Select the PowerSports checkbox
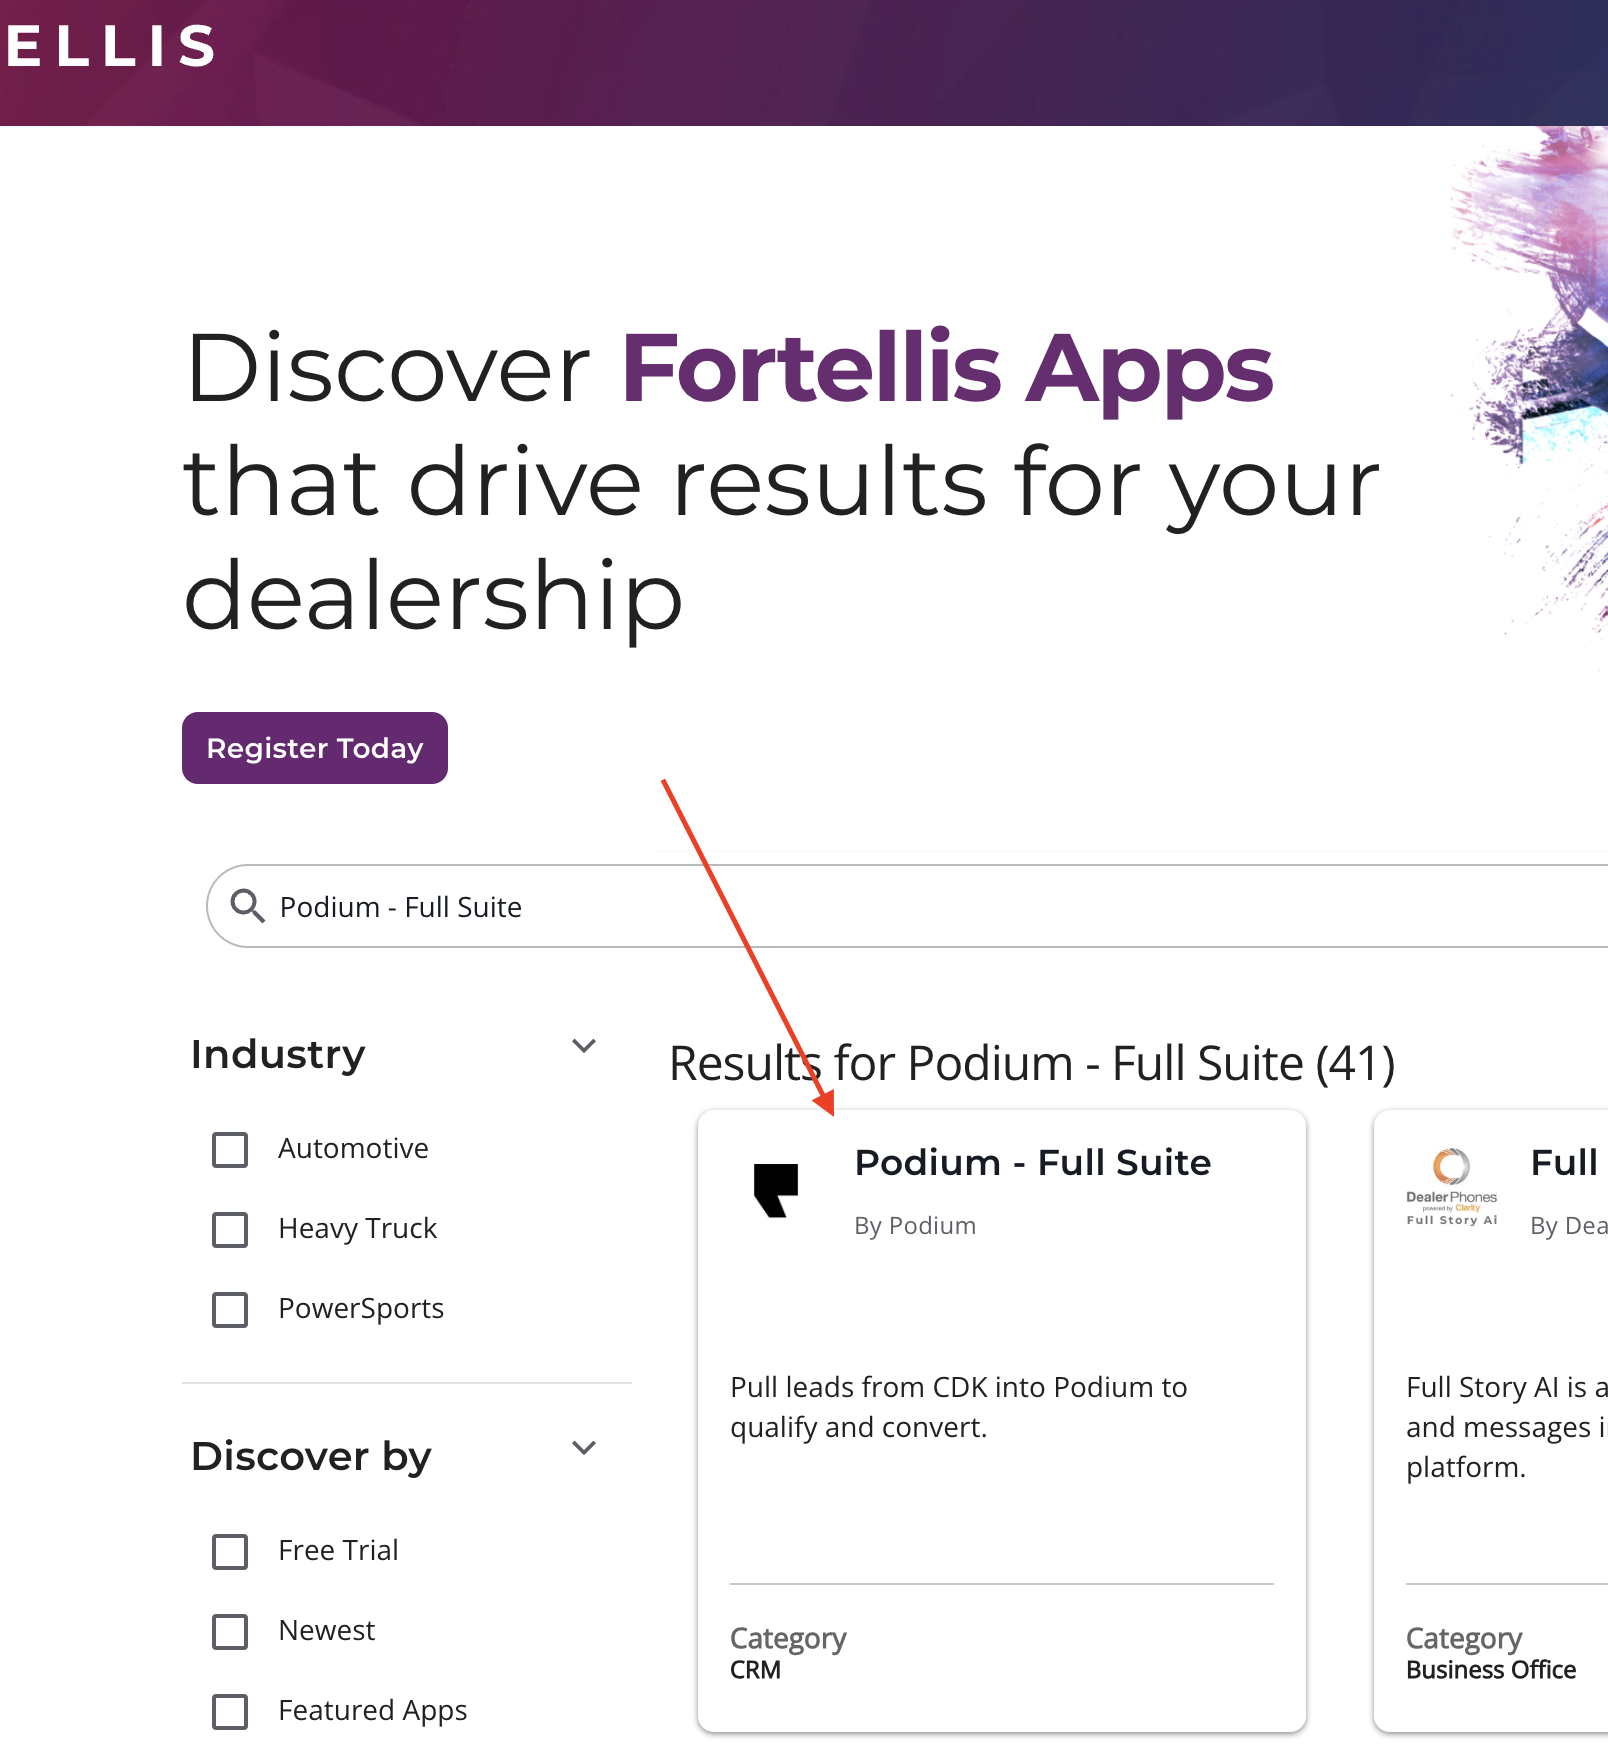 [230, 1310]
